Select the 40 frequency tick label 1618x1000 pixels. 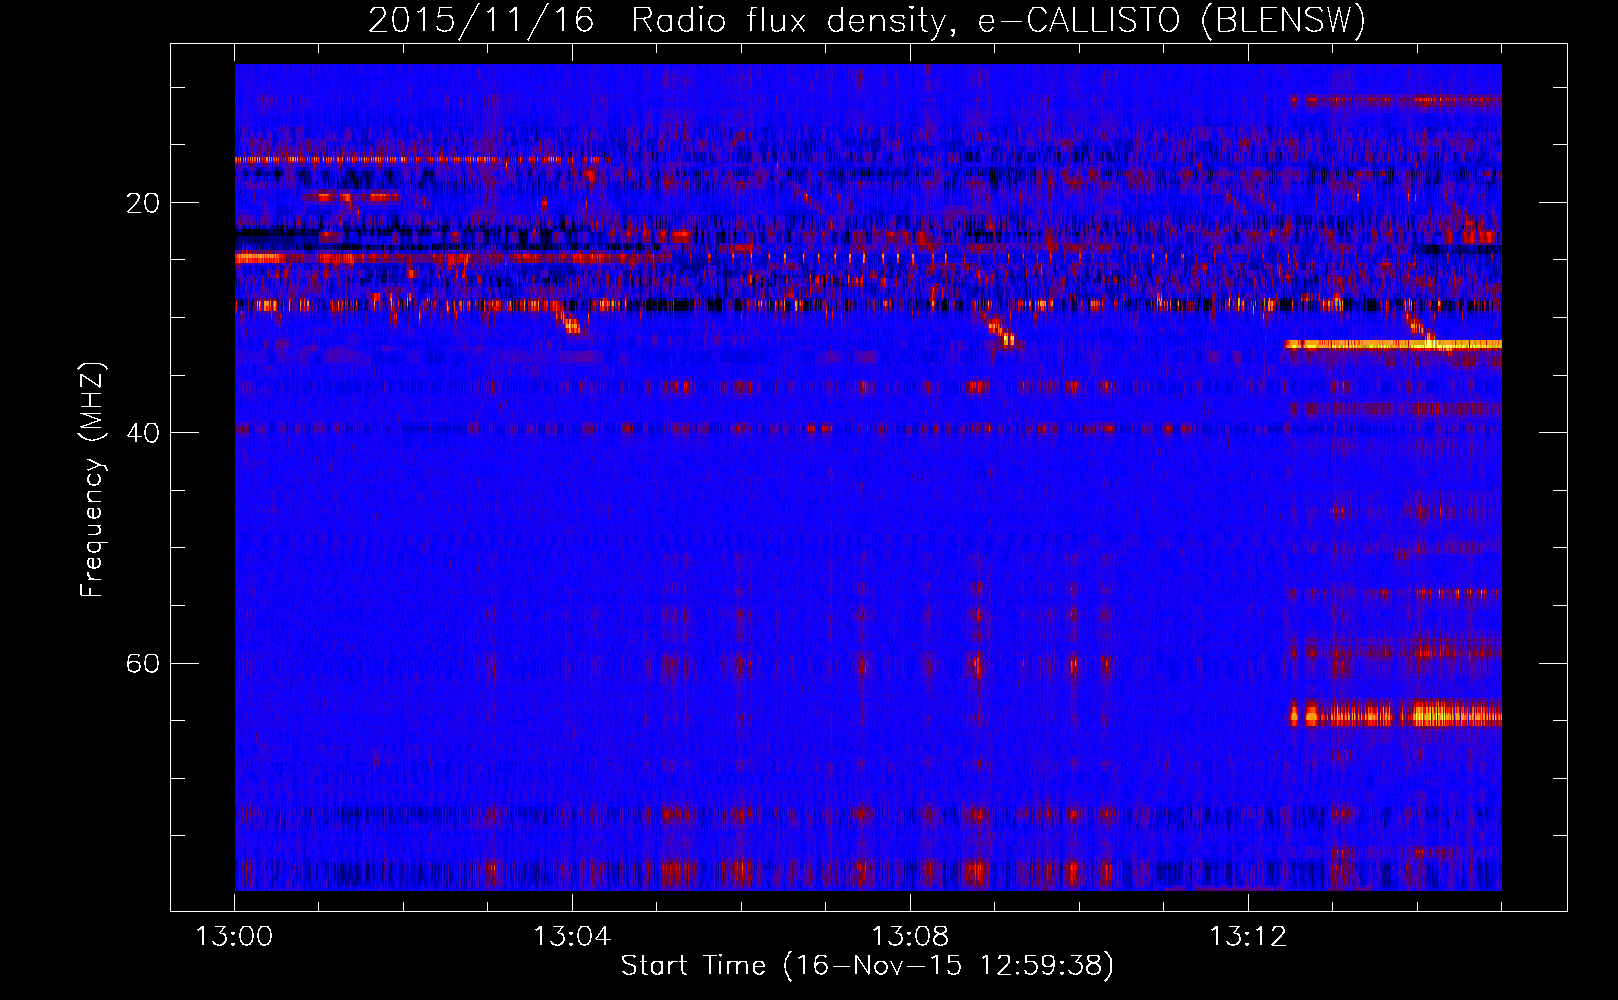tap(143, 433)
